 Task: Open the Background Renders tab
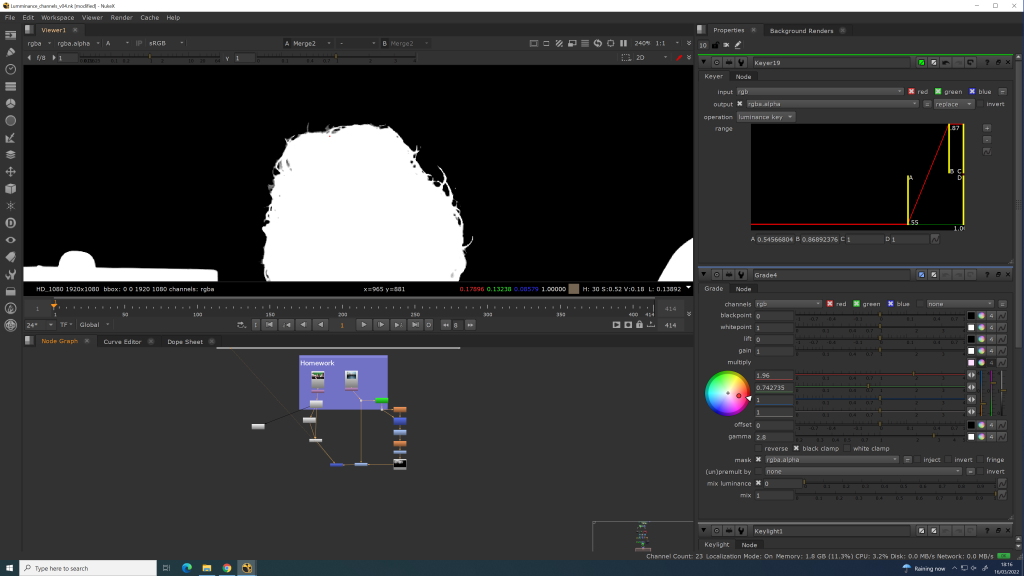pyautogui.click(x=802, y=31)
